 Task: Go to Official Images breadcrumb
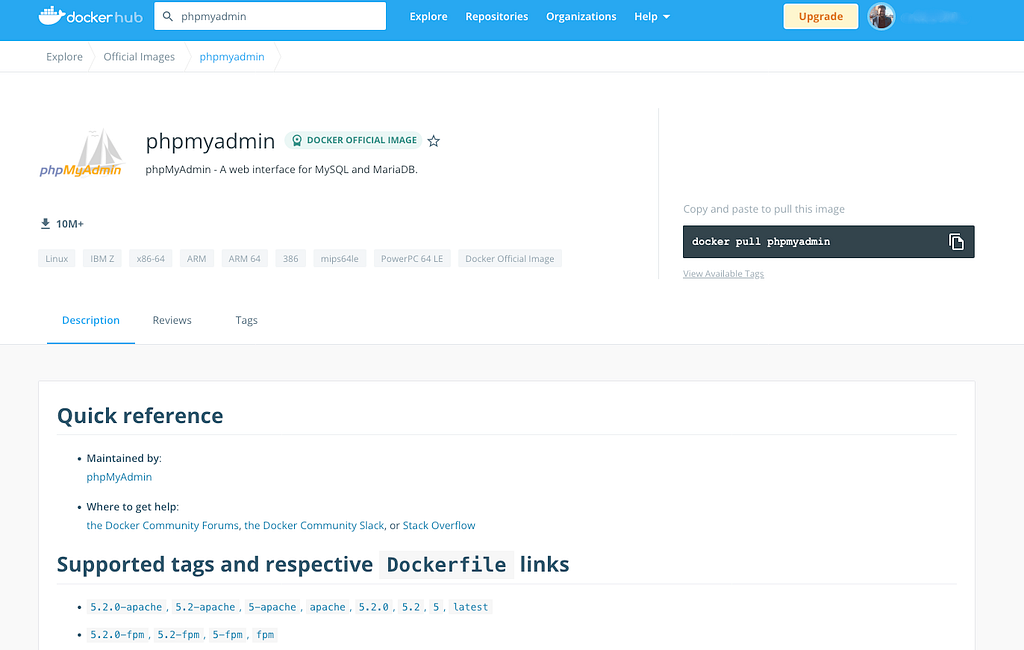(139, 57)
